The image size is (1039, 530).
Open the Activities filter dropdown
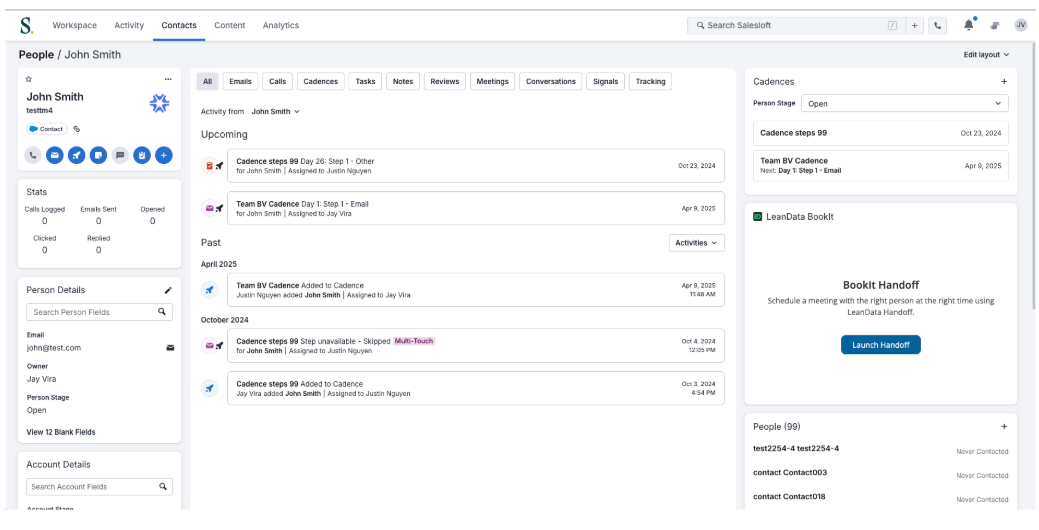696,243
